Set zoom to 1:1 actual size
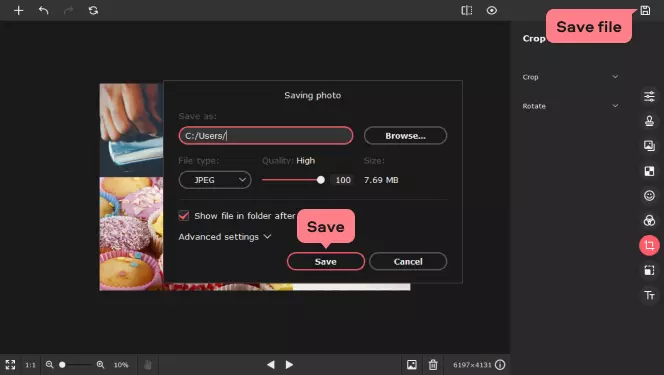The image size is (664, 375). tap(30, 365)
